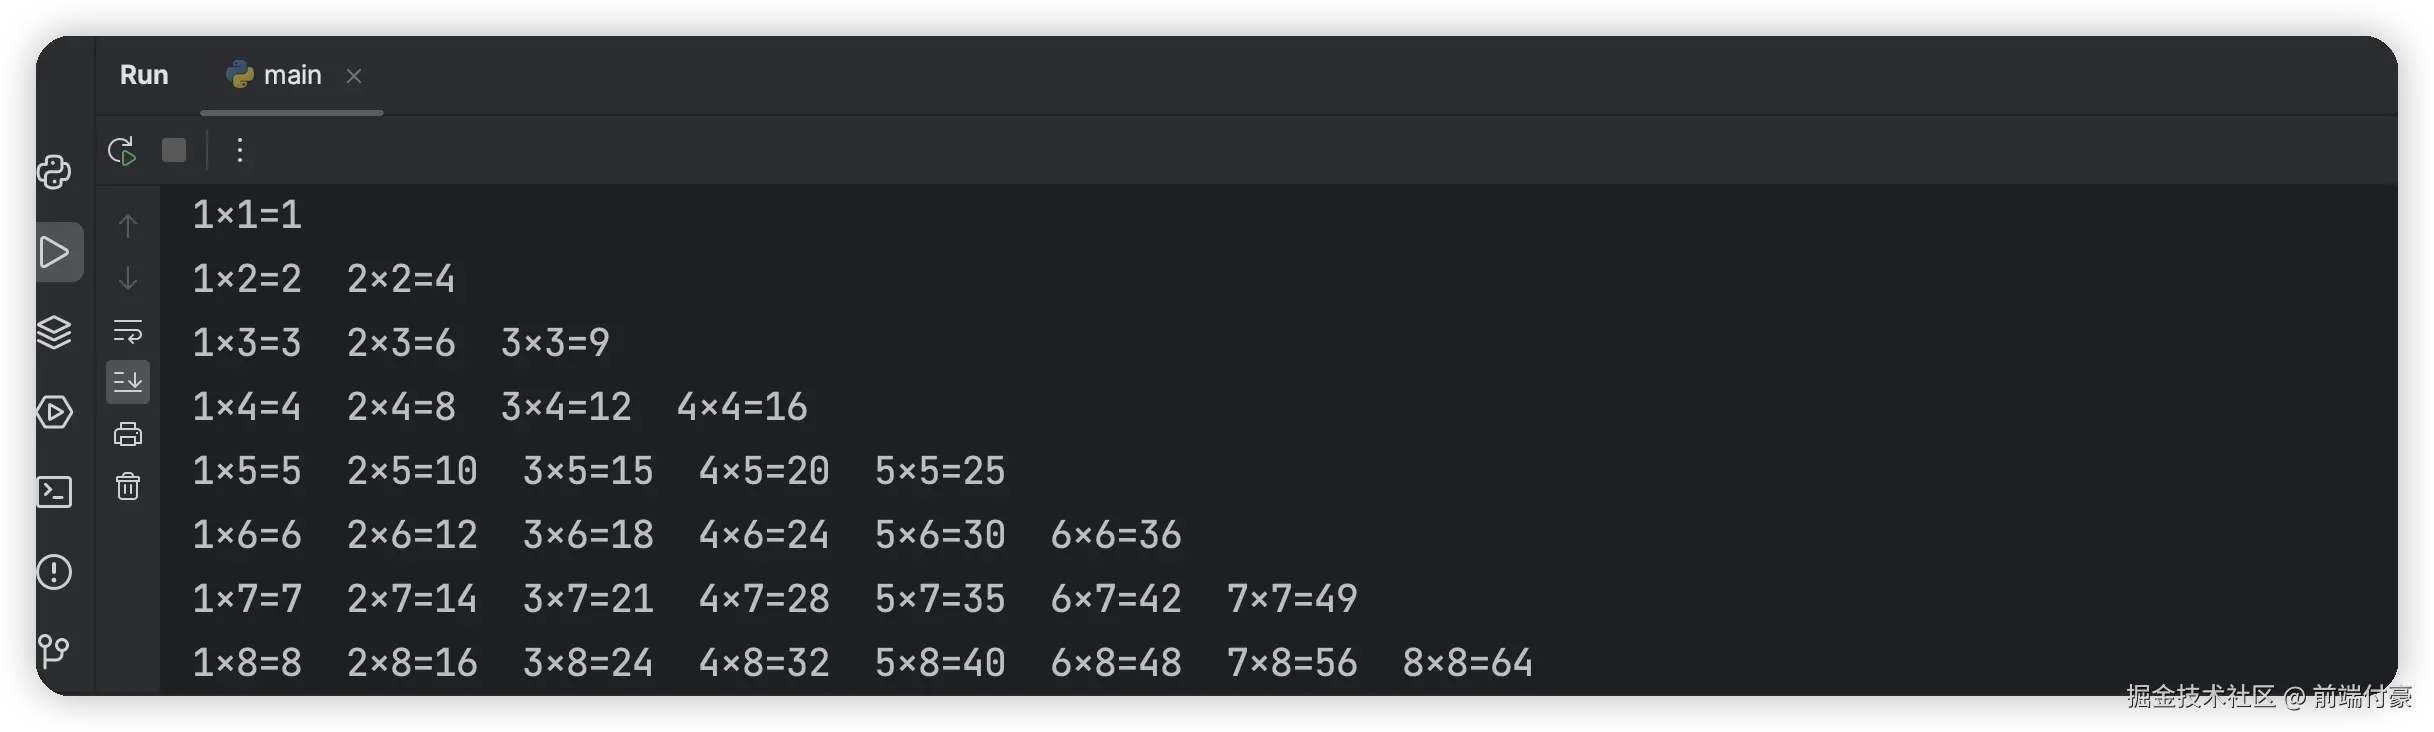
Task: Close the main run tab
Action: click(353, 76)
